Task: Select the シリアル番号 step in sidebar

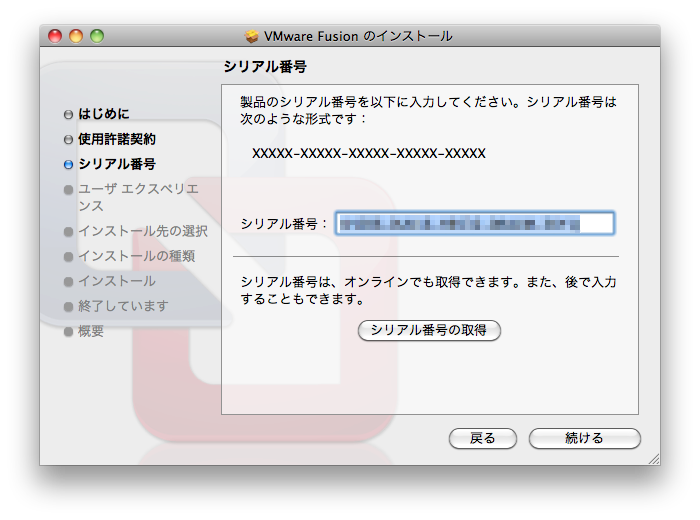Action: [x=117, y=164]
